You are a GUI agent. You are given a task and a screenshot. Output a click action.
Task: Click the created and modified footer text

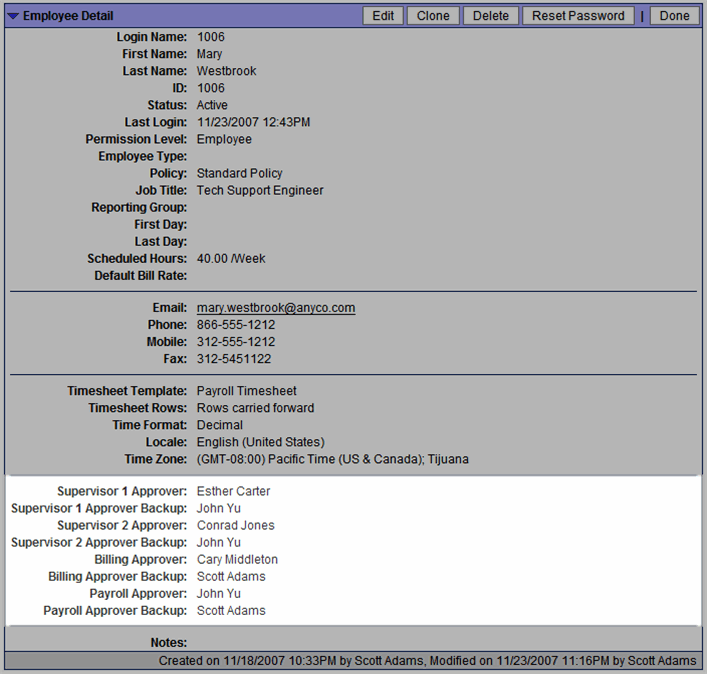point(427,661)
